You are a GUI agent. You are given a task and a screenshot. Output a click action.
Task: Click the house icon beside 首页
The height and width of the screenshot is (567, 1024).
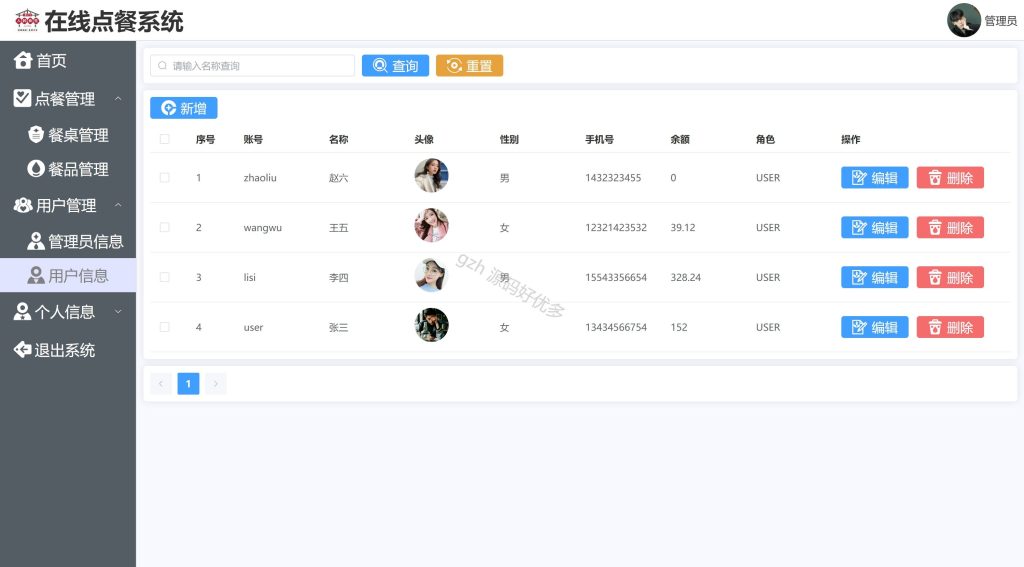(23, 60)
